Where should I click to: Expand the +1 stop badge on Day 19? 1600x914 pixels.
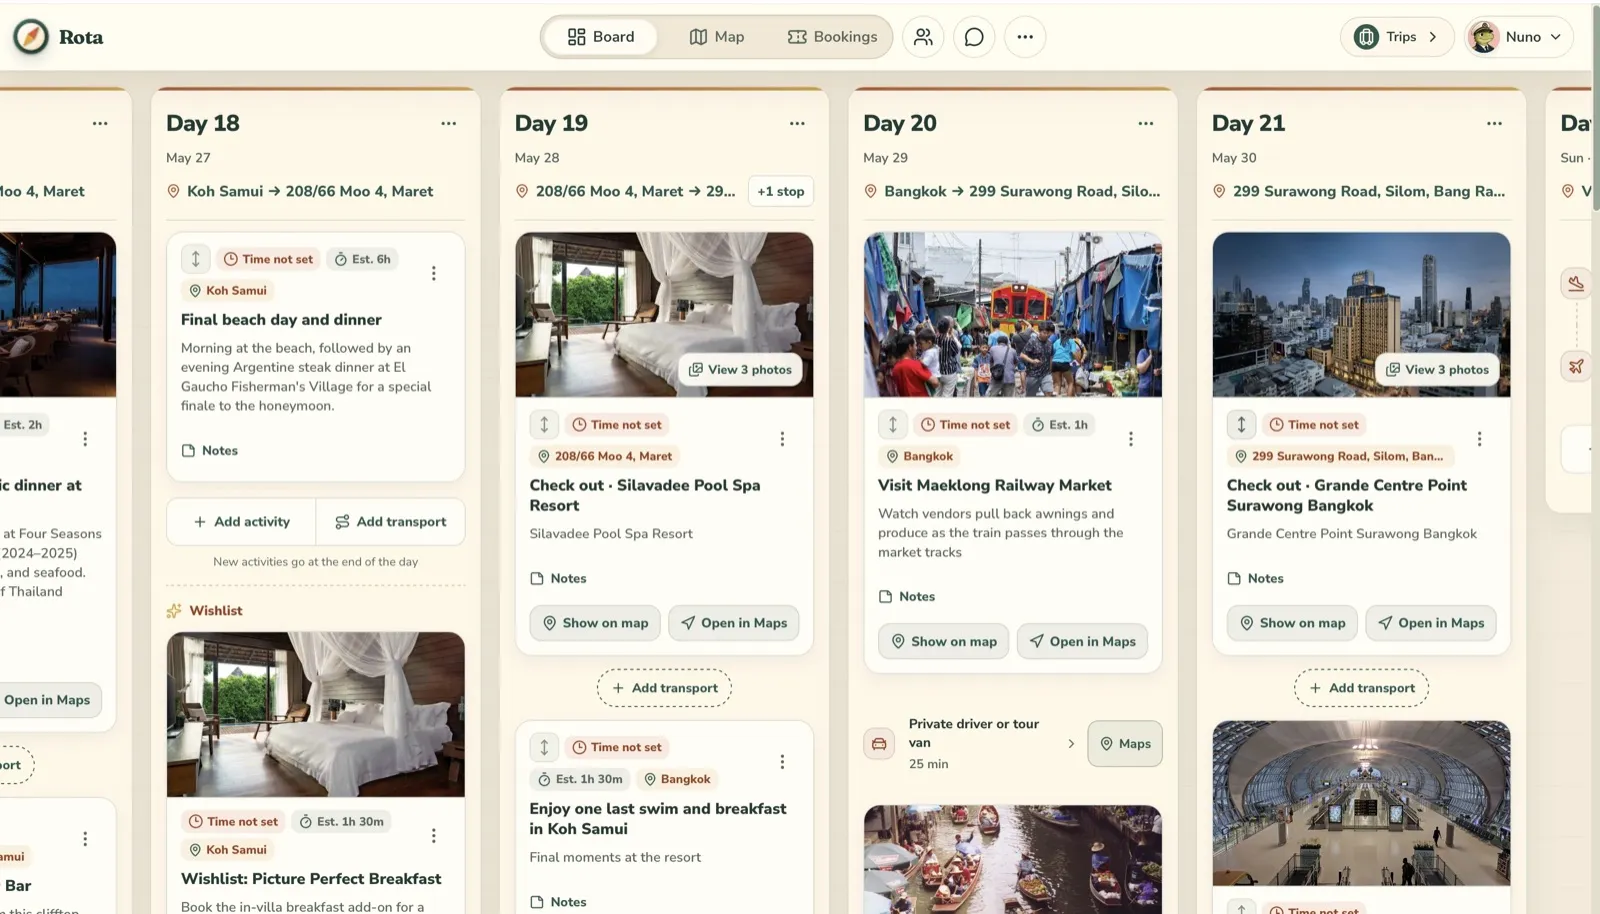[x=781, y=191]
